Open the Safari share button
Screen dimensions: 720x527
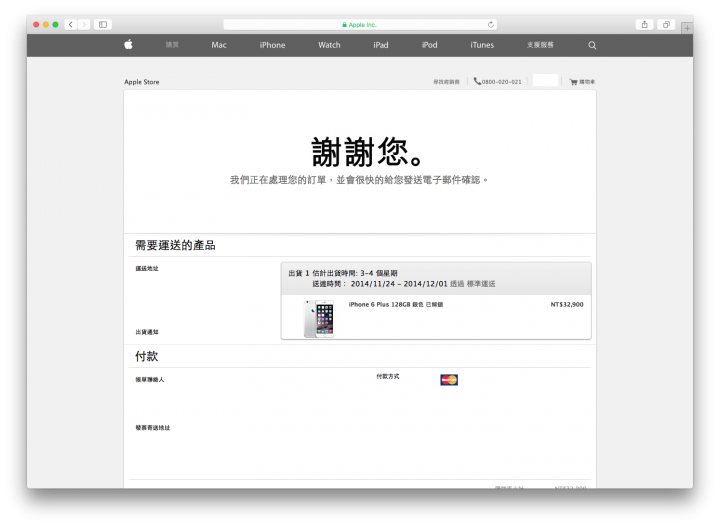(644, 24)
